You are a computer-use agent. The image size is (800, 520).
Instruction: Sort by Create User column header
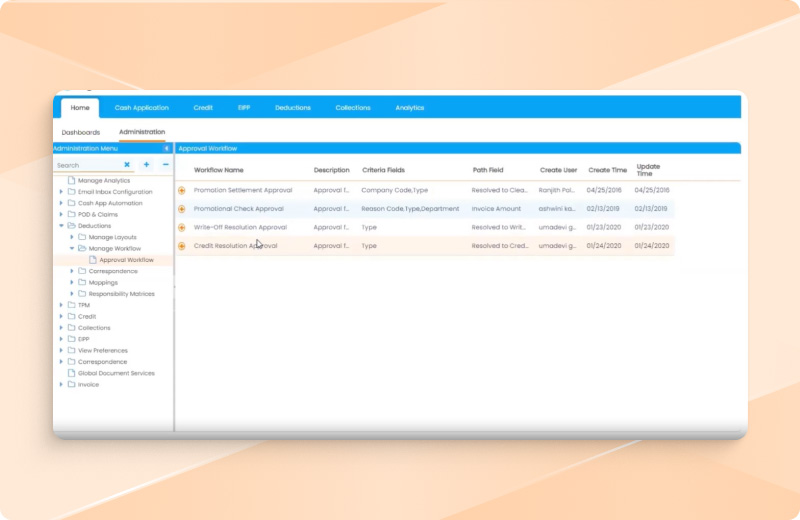click(559, 170)
